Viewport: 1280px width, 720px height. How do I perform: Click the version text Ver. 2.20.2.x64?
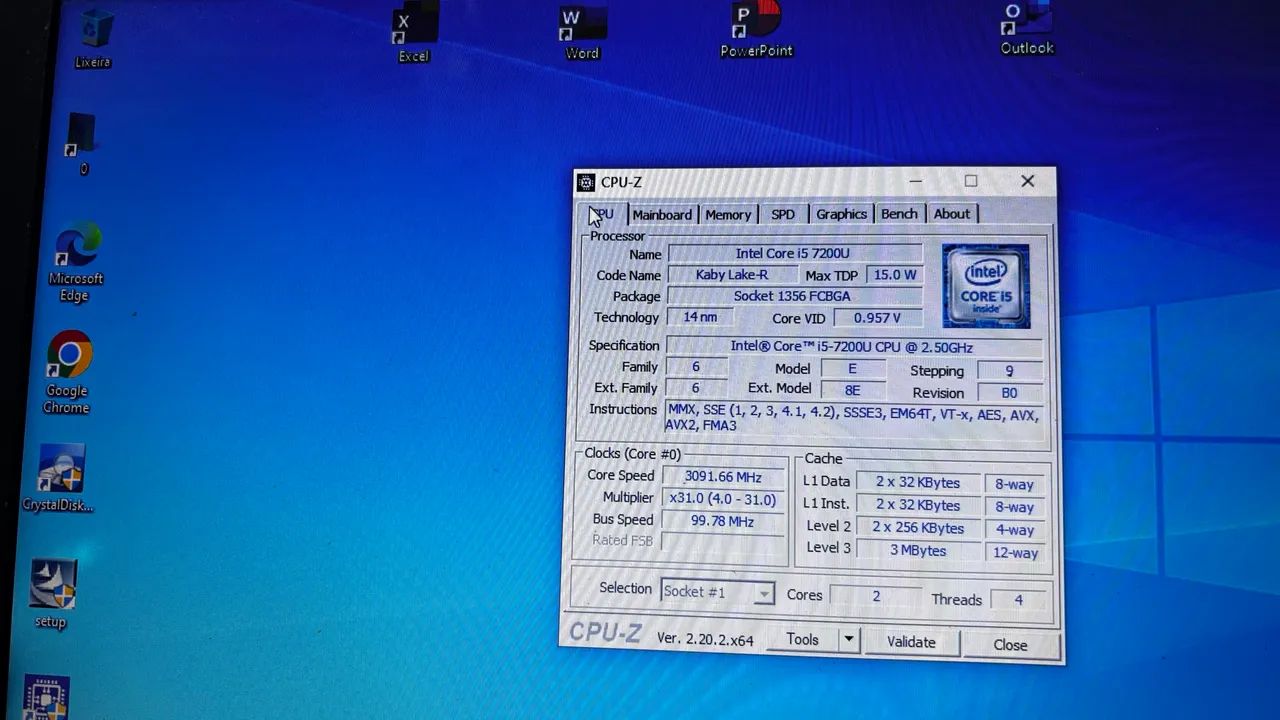click(705, 639)
